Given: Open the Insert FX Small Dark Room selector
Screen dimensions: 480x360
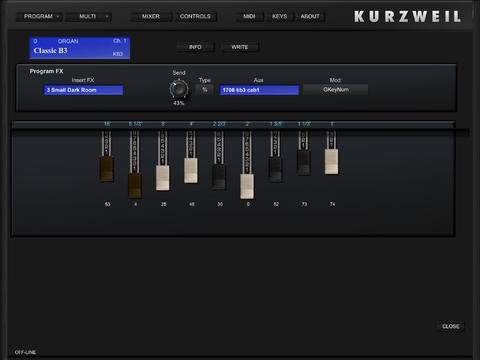Looking at the screenshot, I should point(83,90).
